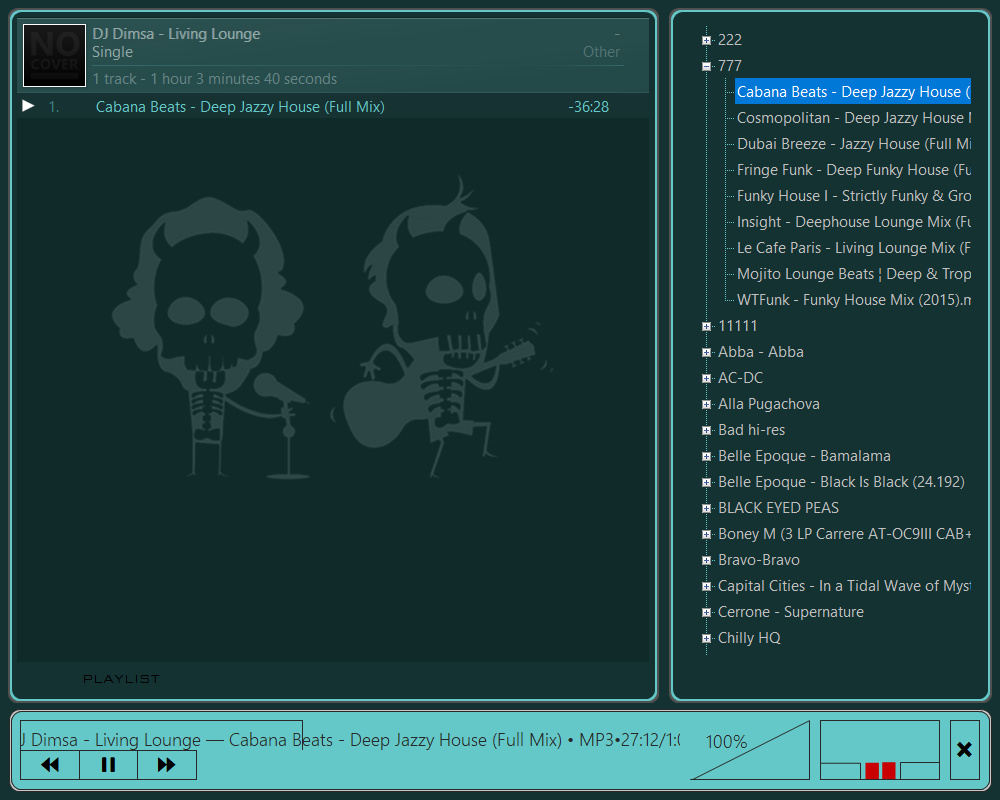Click the No Cover album art thumbnail
The image size is (1000, 800).
tap(54, 55)
